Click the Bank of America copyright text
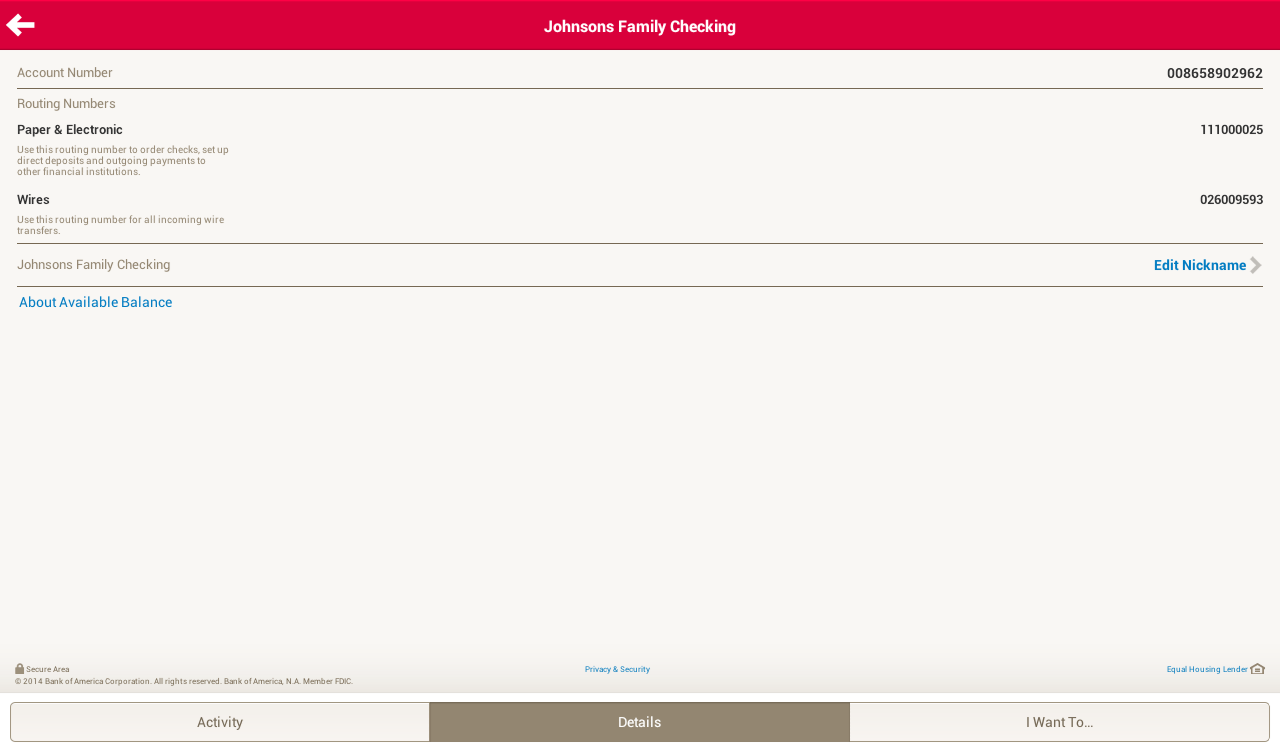1280x750 pixels. (x=184, y=681)
